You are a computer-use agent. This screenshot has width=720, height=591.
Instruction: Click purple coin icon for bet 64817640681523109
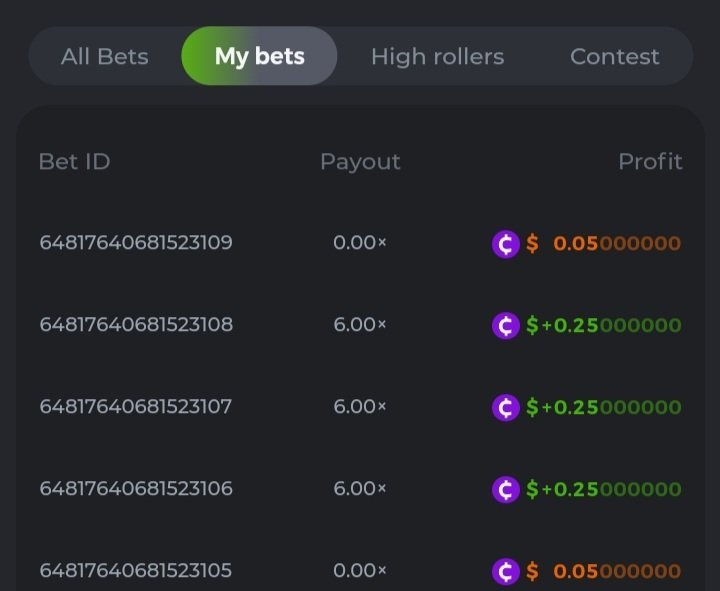(506, 243)
